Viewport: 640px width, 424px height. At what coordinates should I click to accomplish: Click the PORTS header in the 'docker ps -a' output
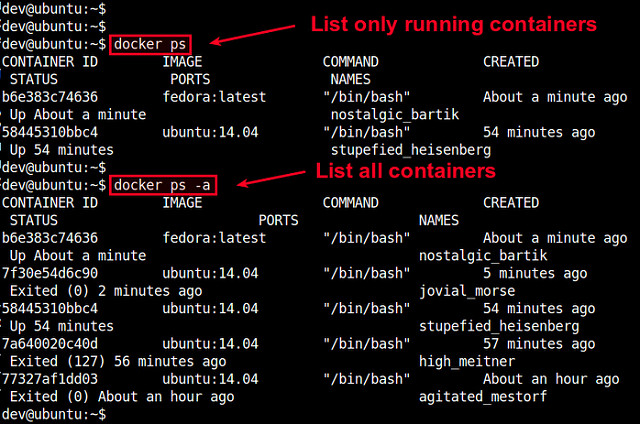pos(278,220)
